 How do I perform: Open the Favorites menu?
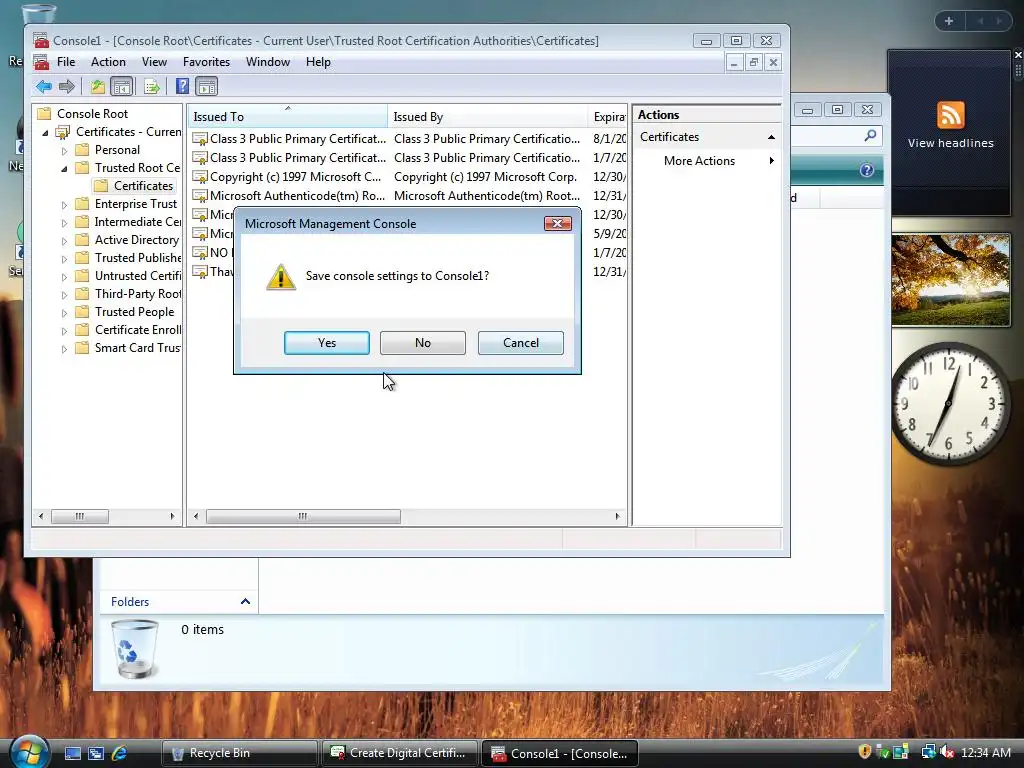206,62
